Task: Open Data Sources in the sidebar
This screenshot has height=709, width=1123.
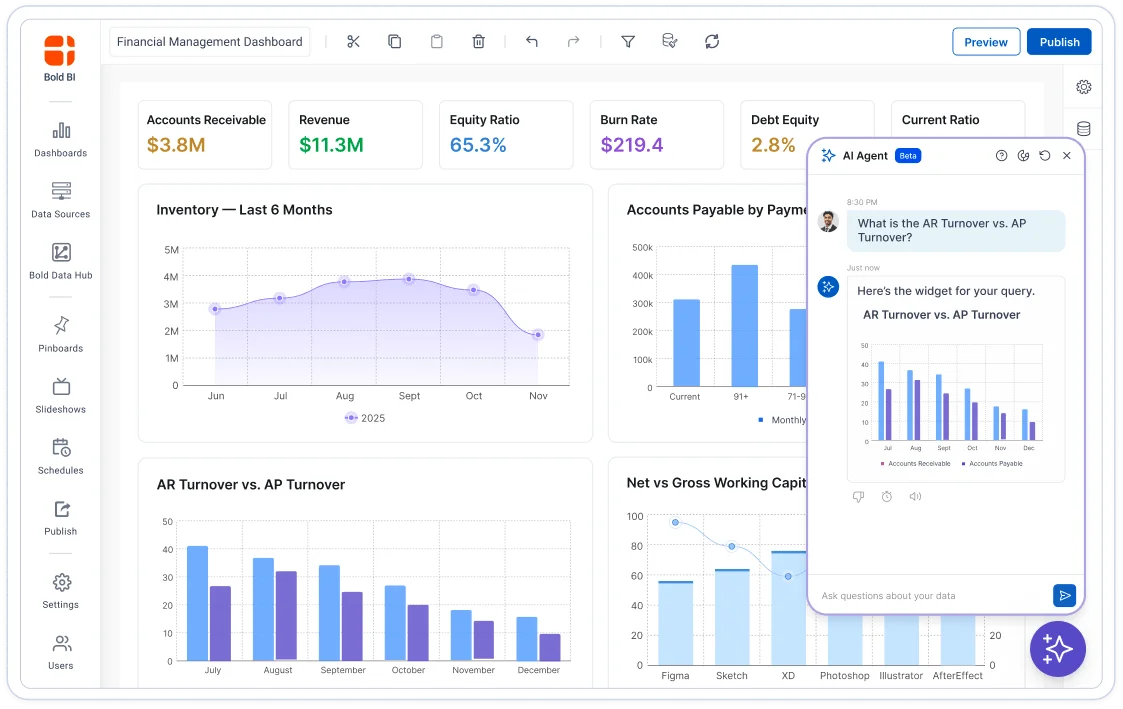Action: pos(61,201)
